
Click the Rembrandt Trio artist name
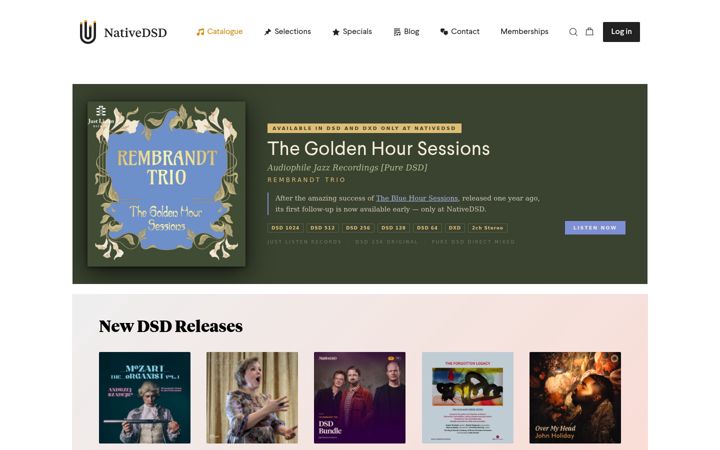click(x=306, y=180)
